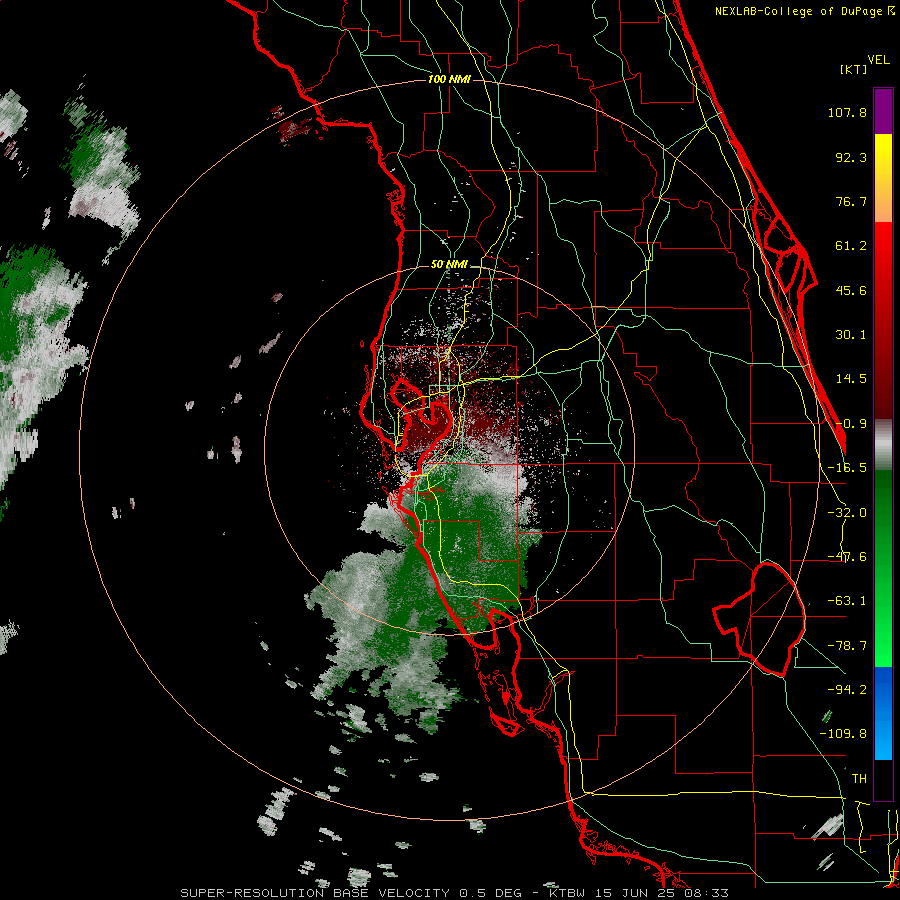Click the VEL legend title
This screenshot has width=900, height=900.
pyautogui.click(x=878, y=60)
